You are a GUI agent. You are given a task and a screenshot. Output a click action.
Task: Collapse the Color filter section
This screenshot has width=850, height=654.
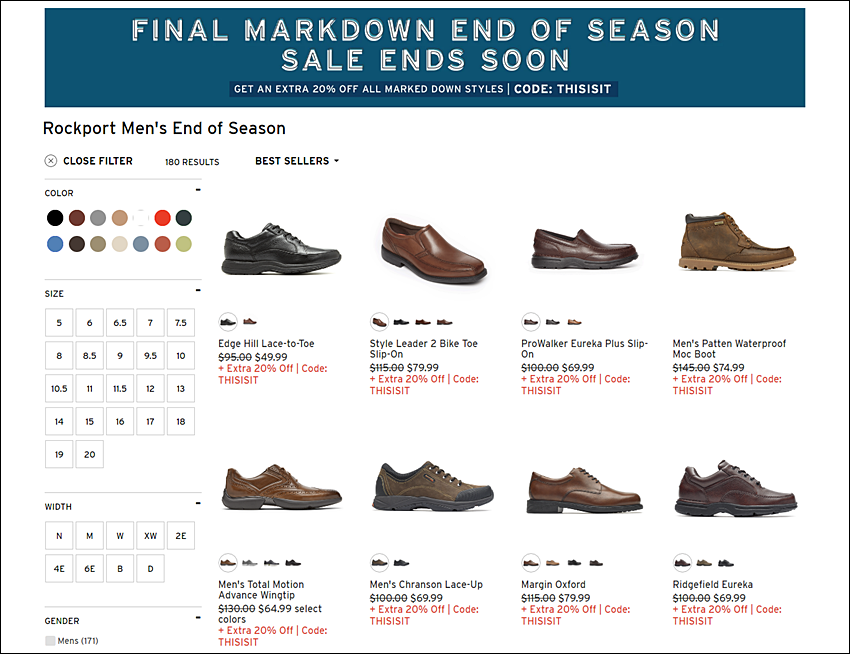pos(198,190)
